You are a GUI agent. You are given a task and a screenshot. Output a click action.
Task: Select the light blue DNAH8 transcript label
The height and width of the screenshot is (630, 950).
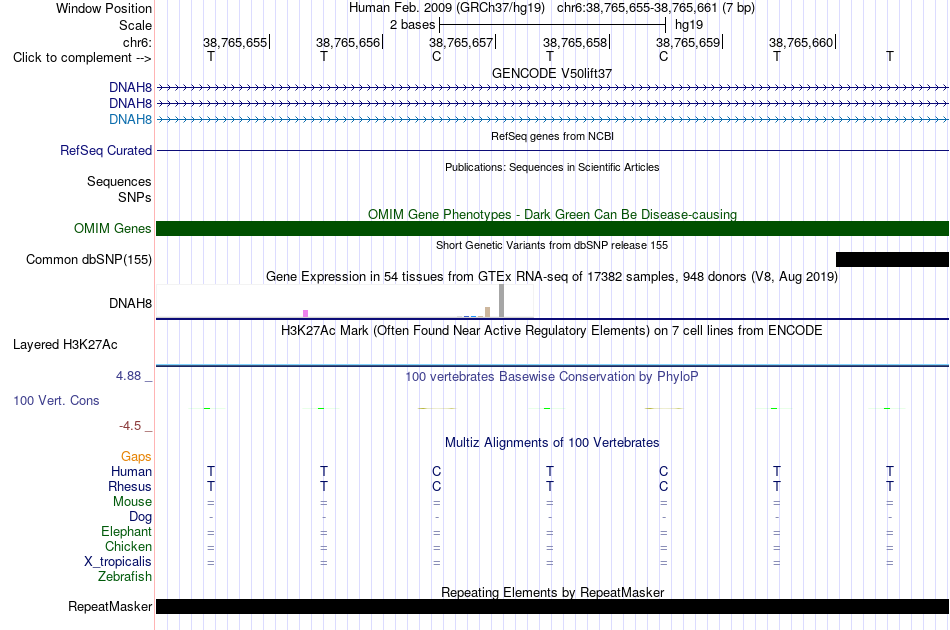[130, 119]
